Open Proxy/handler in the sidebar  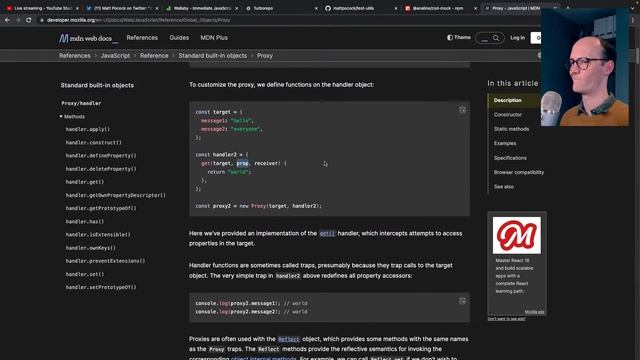pyautogui.click(x=81, y=103)
